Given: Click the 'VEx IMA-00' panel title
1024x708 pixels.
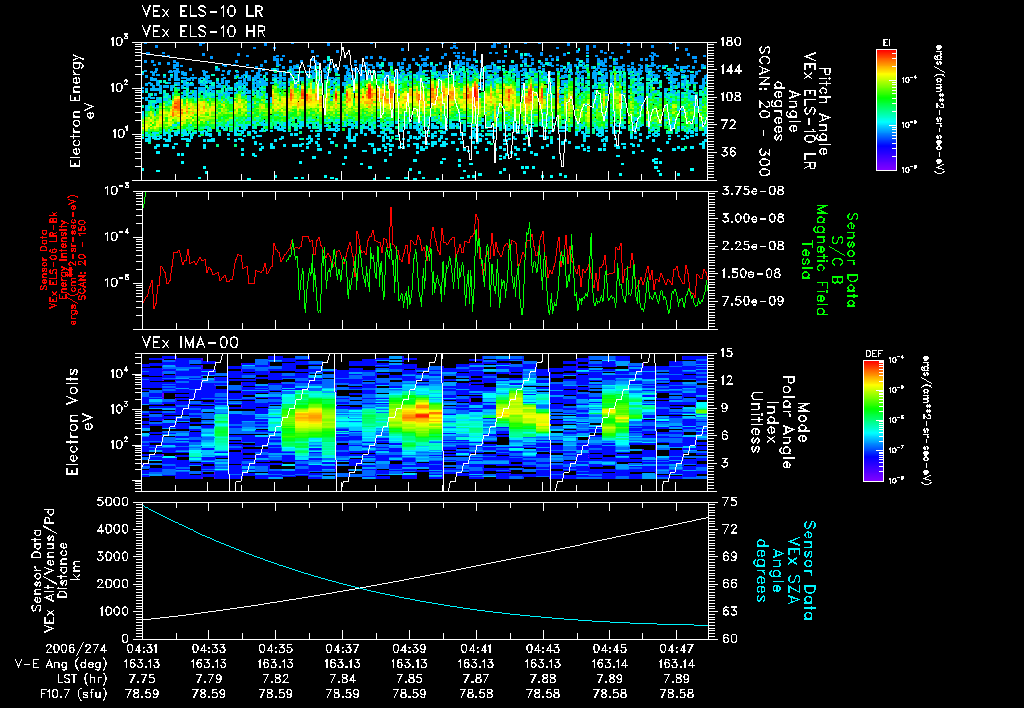Looking at the screenshot, I should [x=190, y=343].
